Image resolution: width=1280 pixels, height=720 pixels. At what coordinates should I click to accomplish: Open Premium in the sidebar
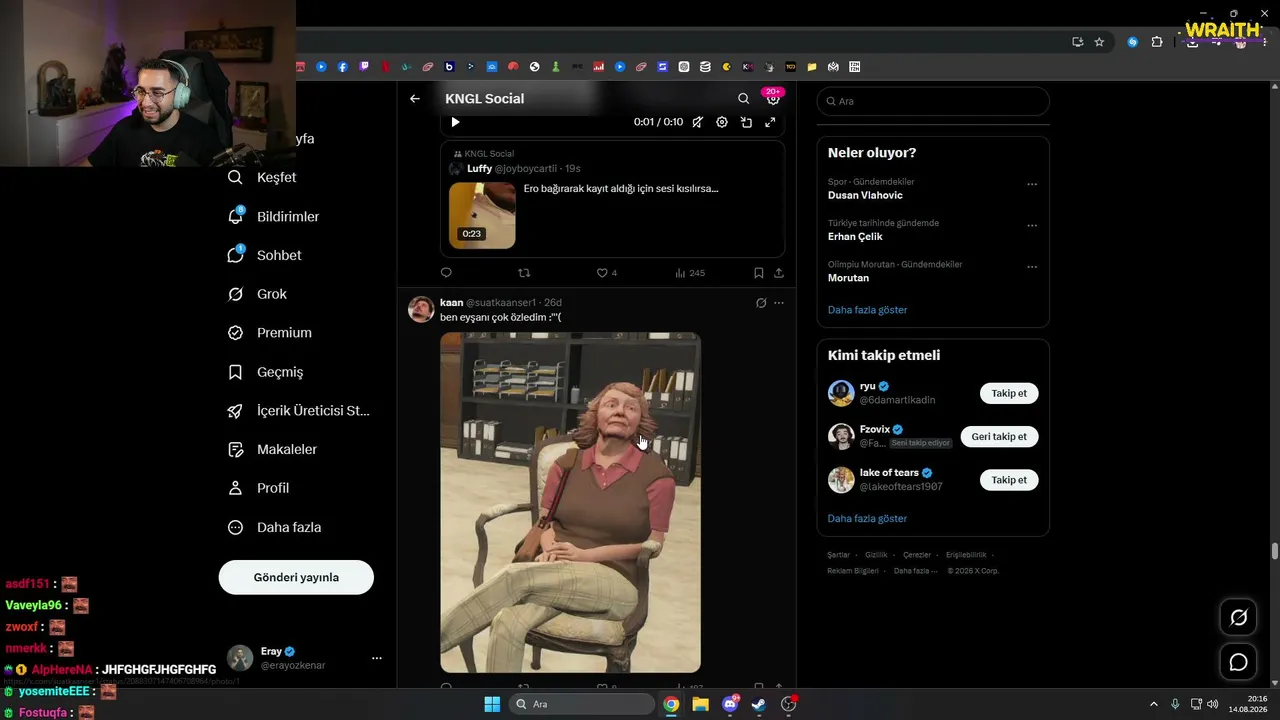(270, 333)
